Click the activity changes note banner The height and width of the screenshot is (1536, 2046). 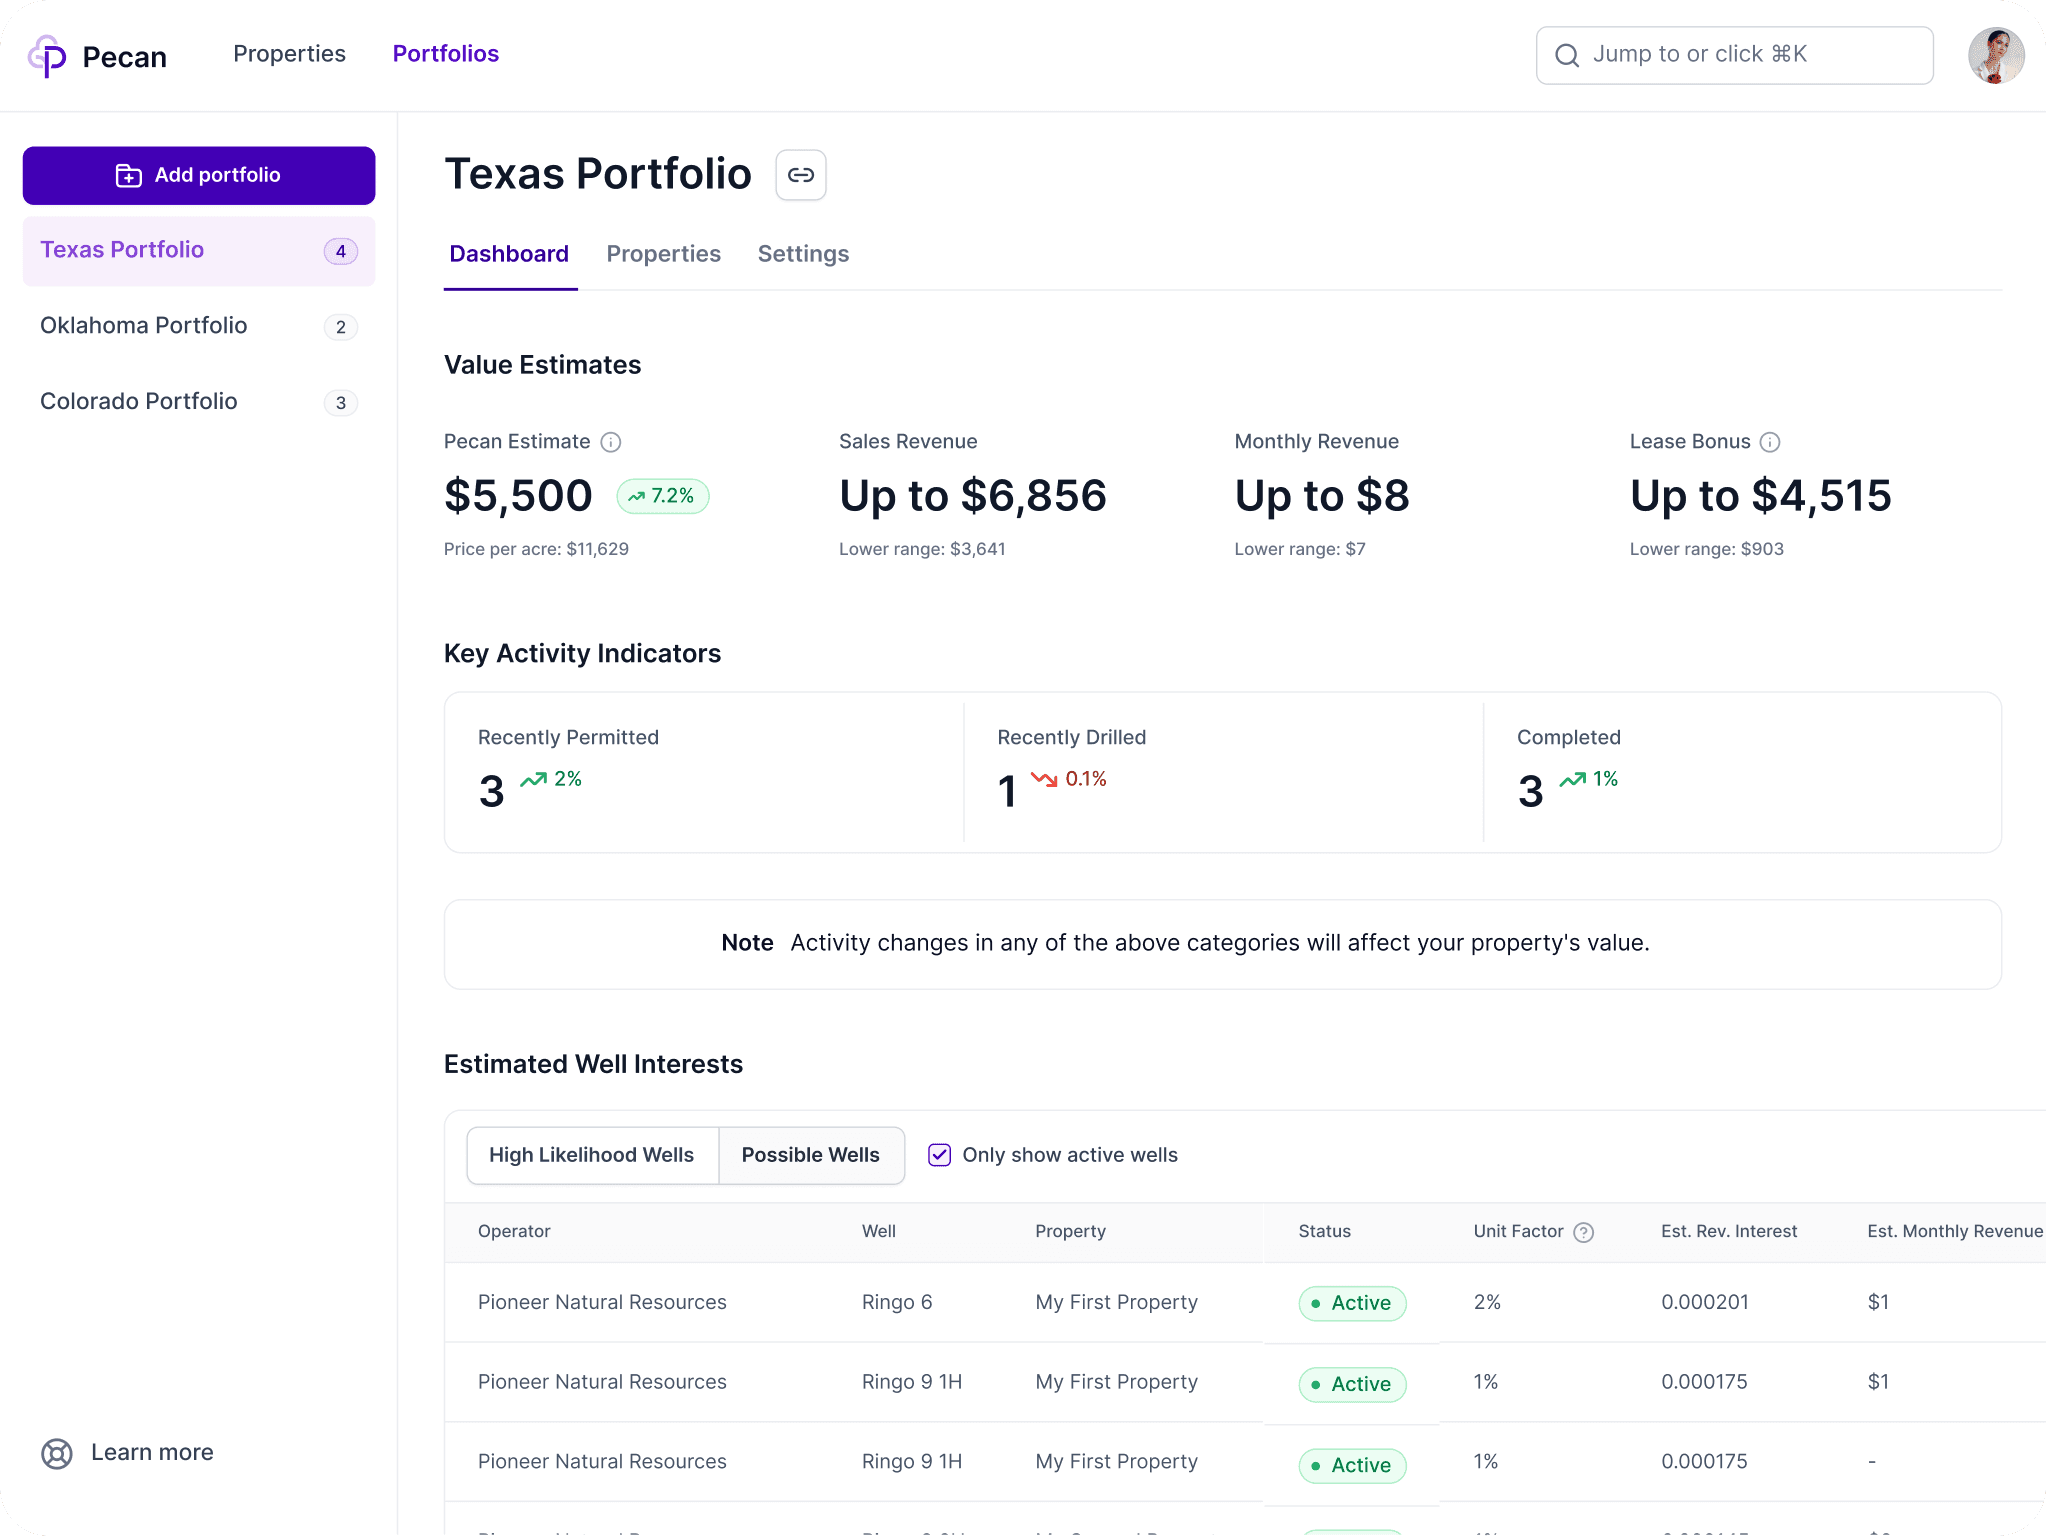[x=1222, y=944]
